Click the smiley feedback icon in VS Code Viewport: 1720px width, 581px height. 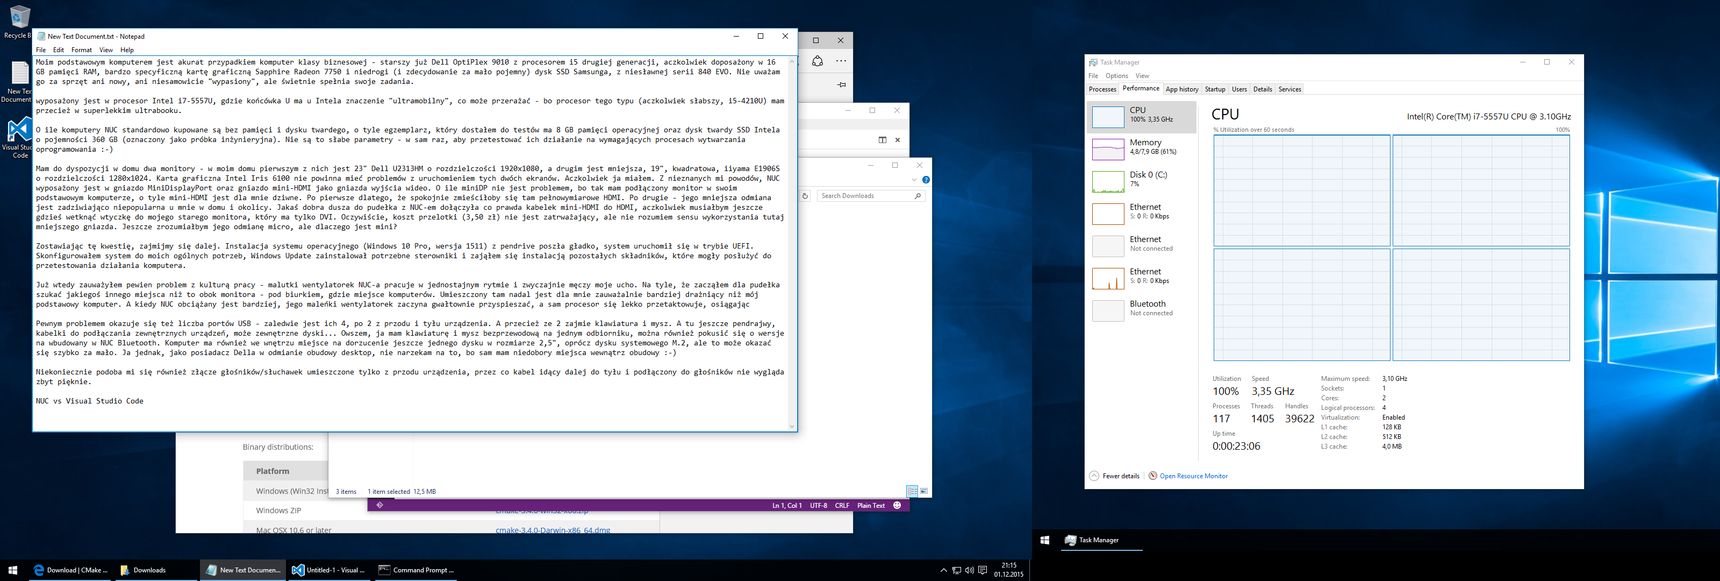point(897,505)
